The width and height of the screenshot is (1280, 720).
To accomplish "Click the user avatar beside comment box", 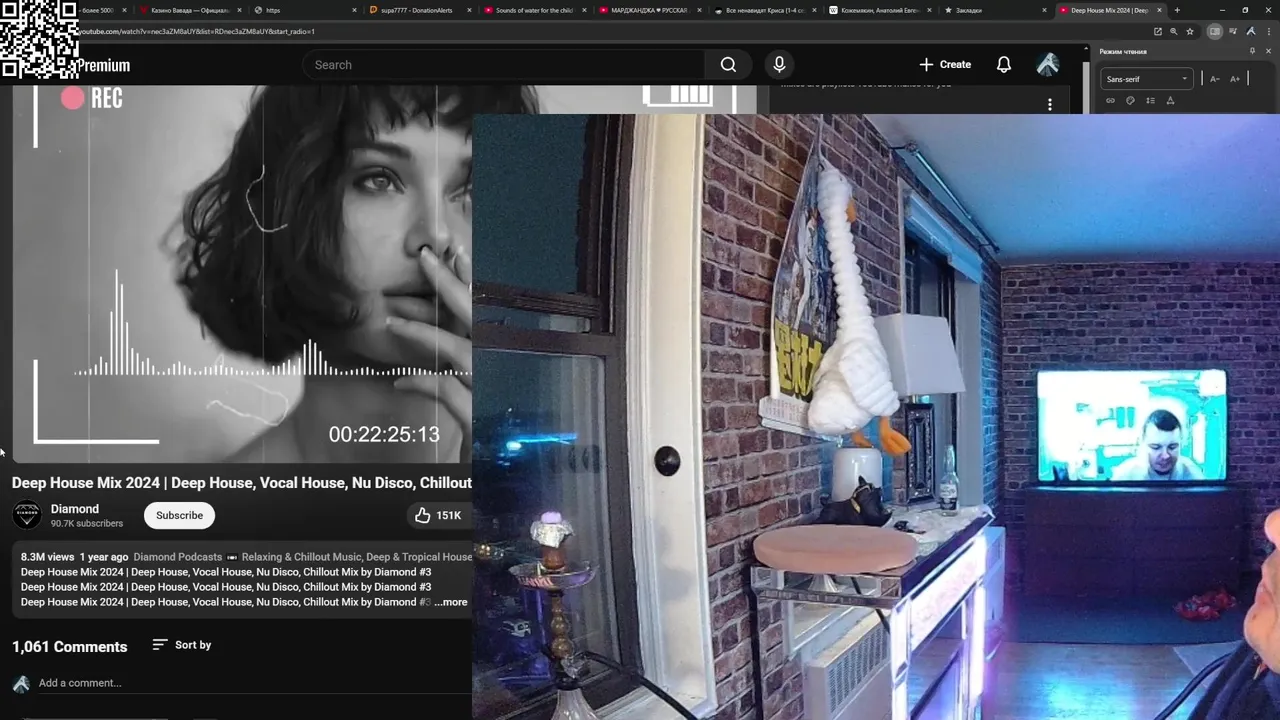I will pyautogui.click(x=21, y=684).
